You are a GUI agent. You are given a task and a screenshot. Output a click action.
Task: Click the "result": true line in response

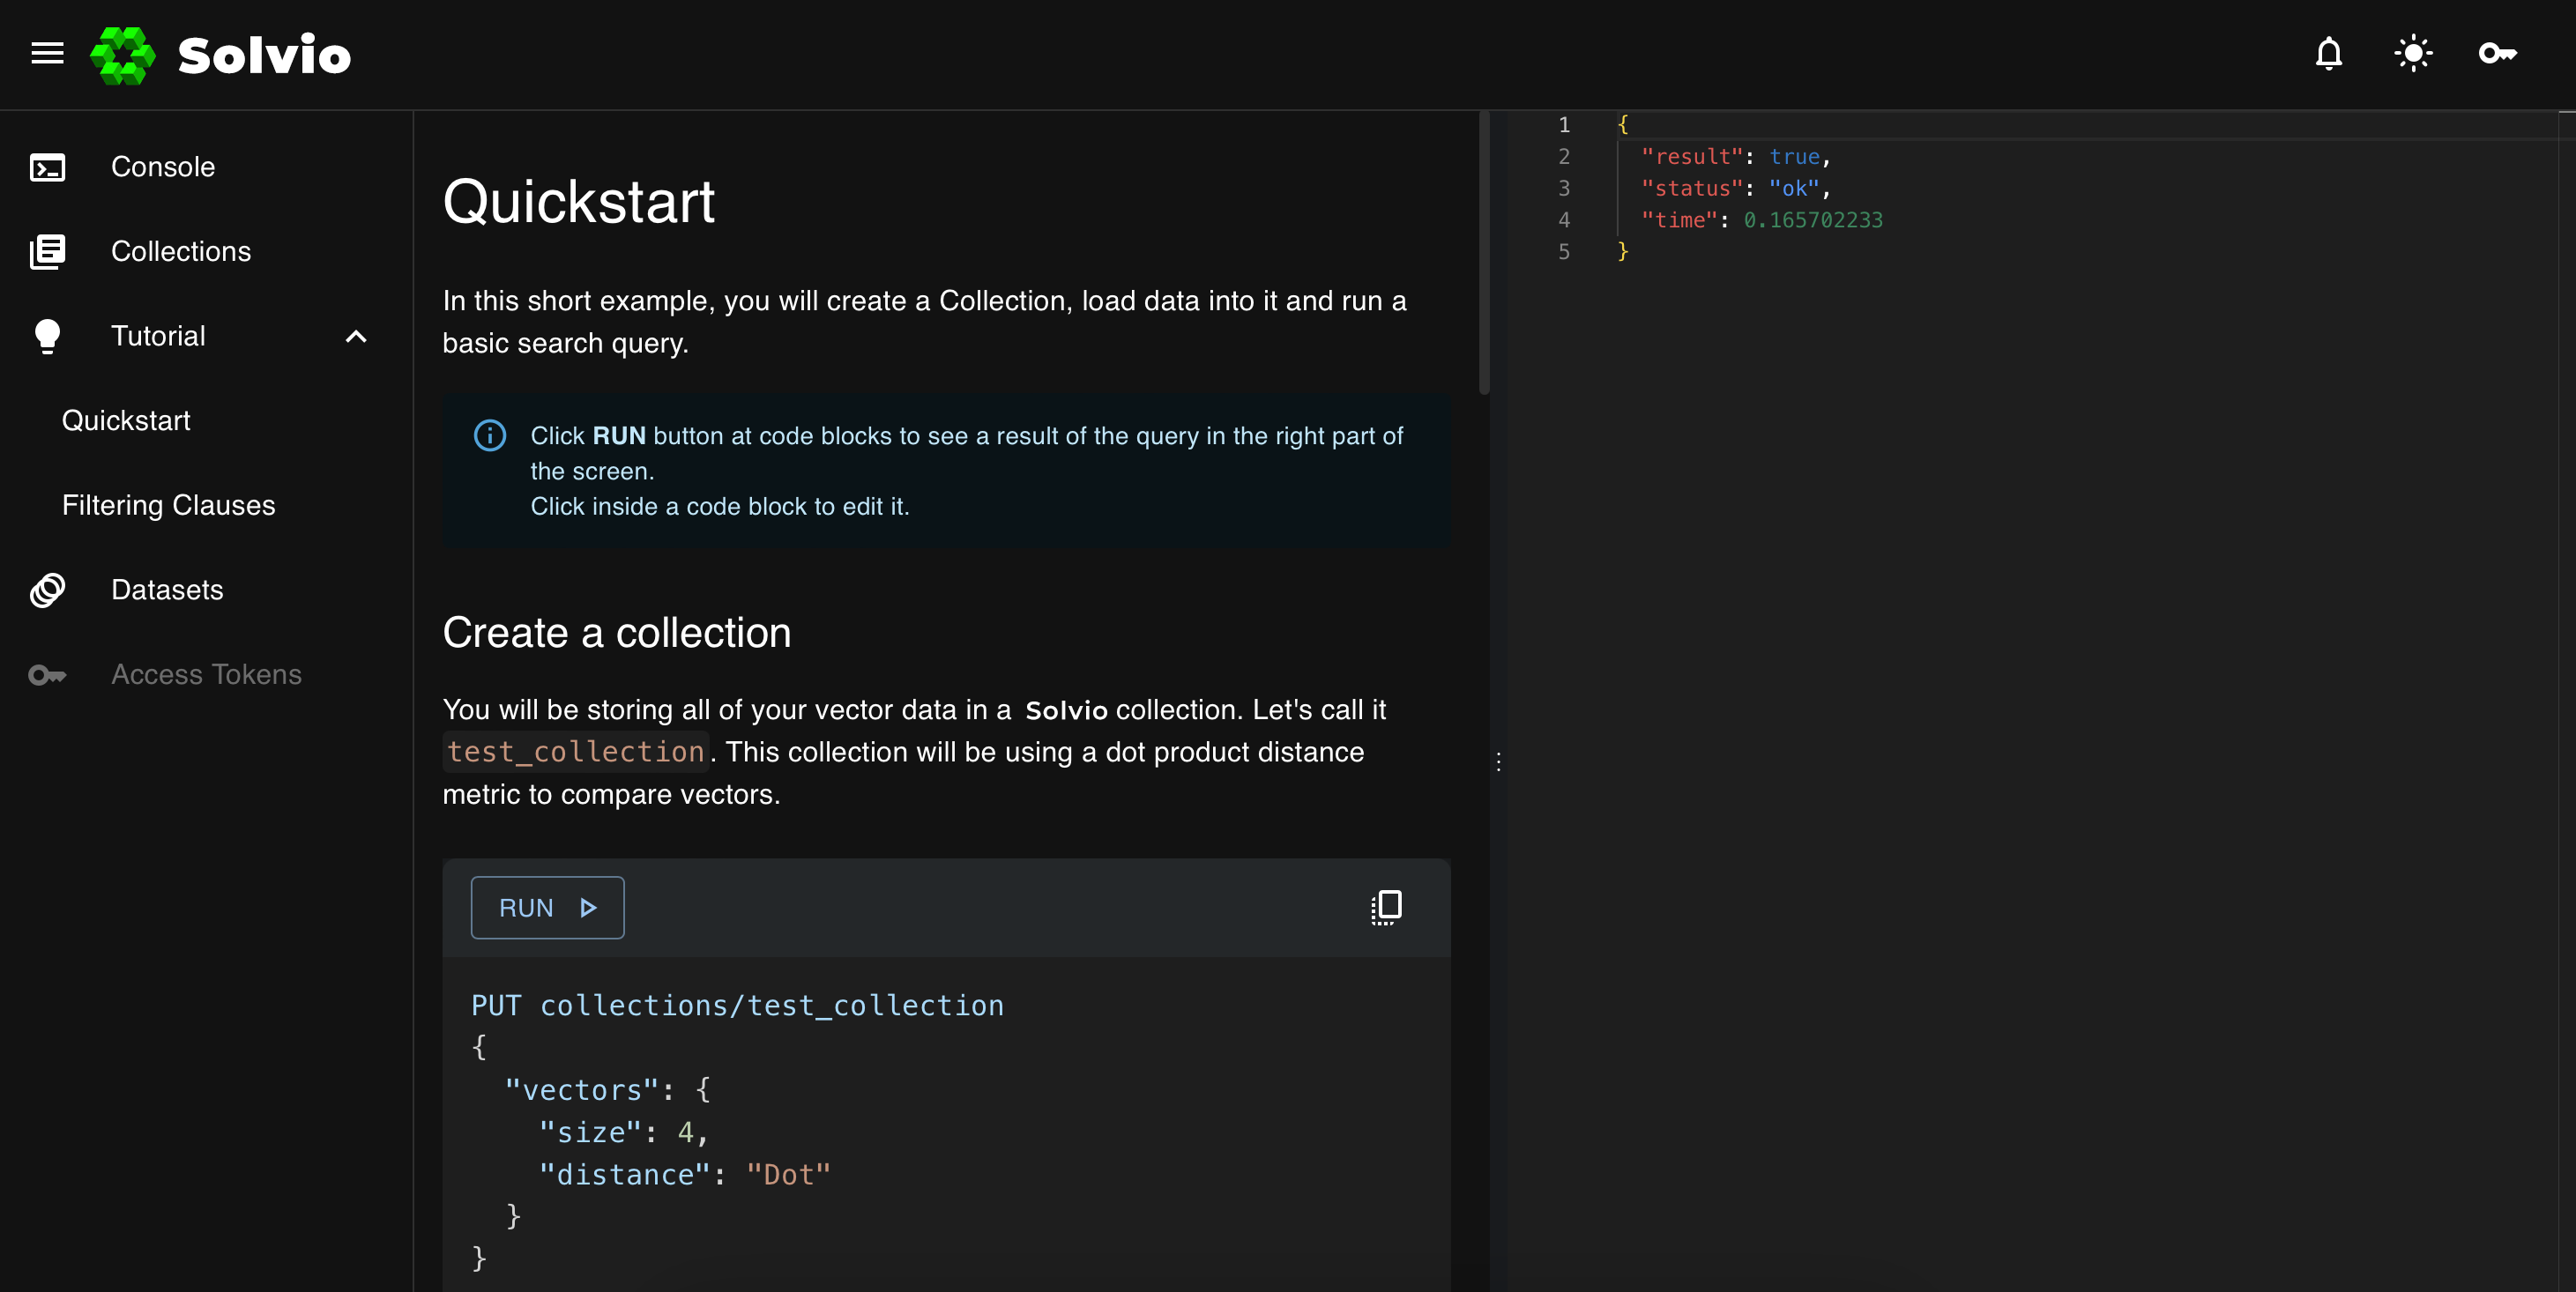click(1735, 157)
